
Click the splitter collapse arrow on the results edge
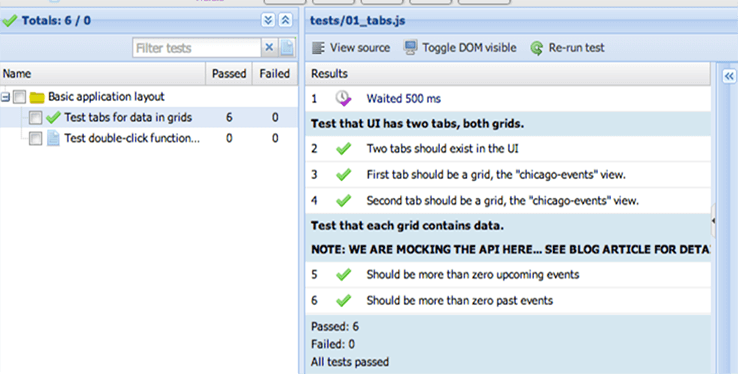714,220
